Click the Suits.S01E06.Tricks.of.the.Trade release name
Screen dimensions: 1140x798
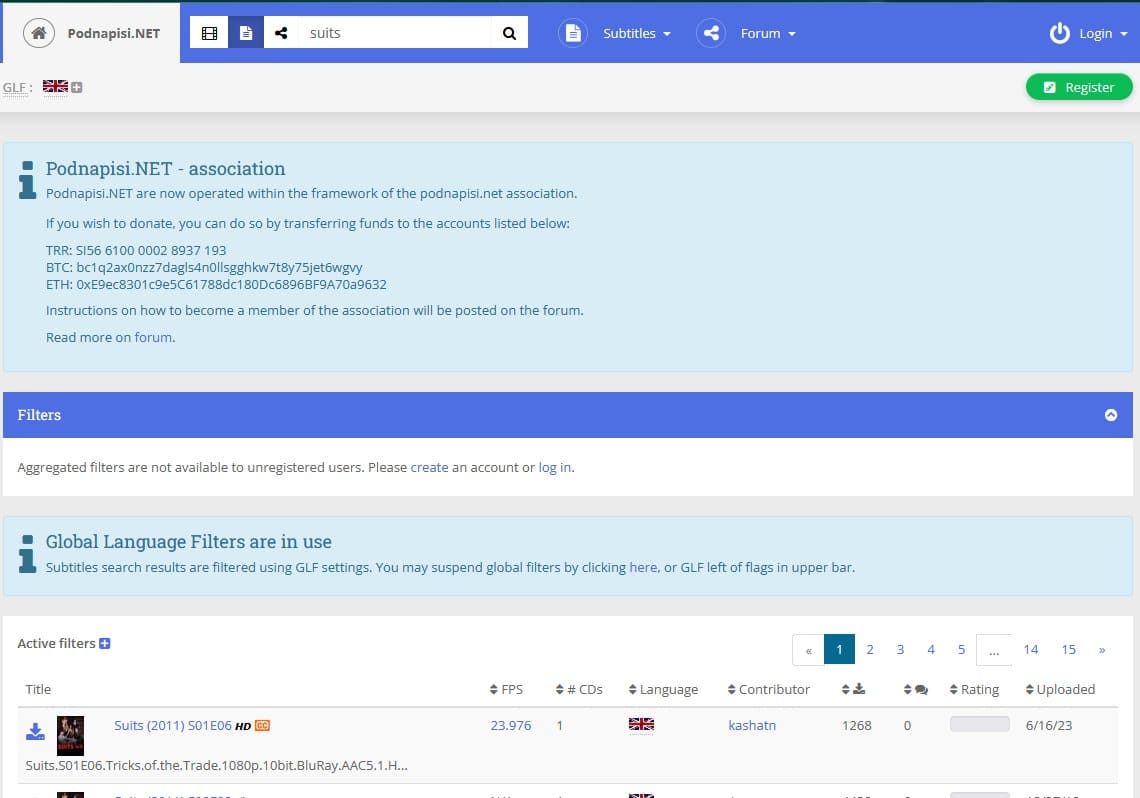pos(217,765)
